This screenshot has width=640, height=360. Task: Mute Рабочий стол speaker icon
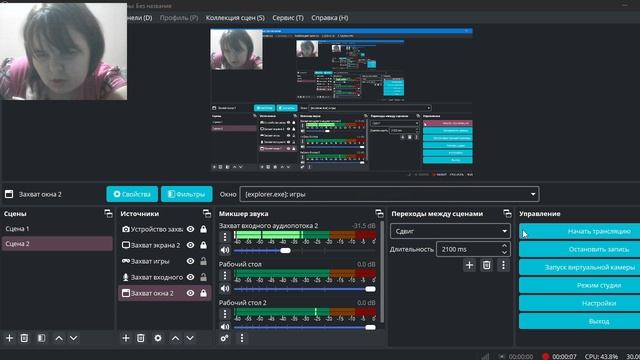pos(225,289)
